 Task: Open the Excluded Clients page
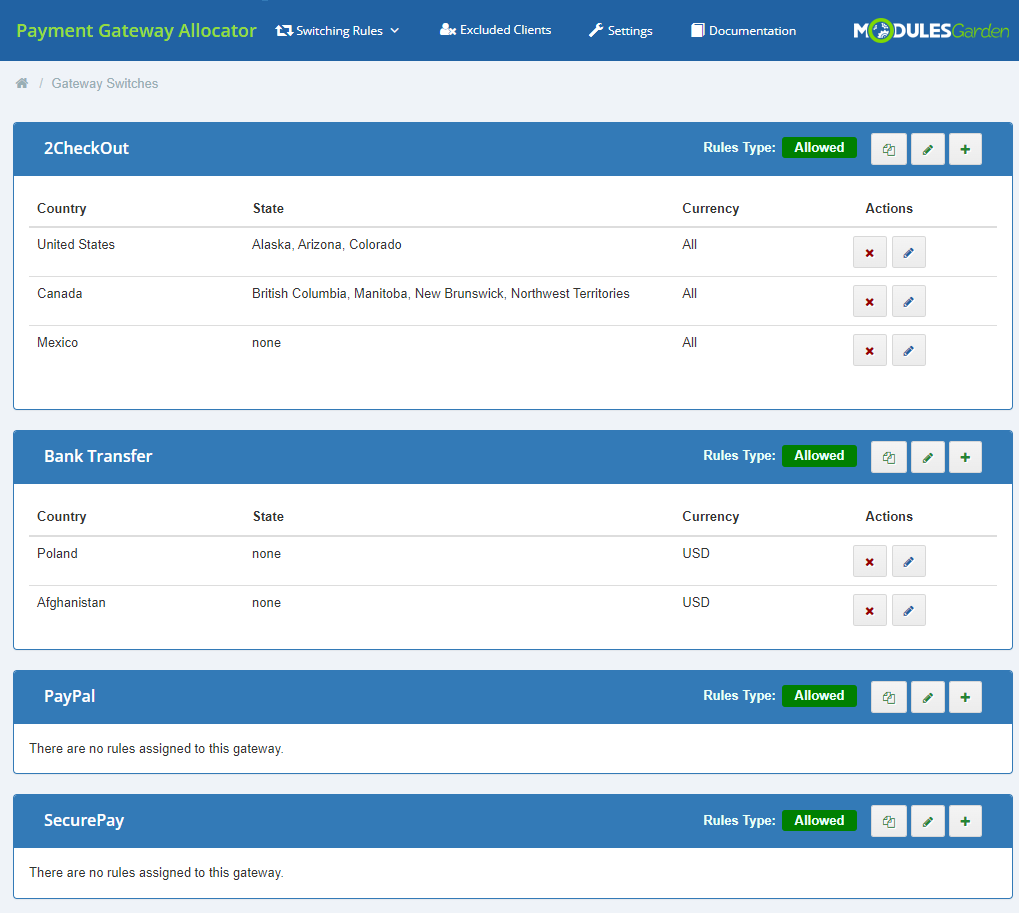(495, 30)
